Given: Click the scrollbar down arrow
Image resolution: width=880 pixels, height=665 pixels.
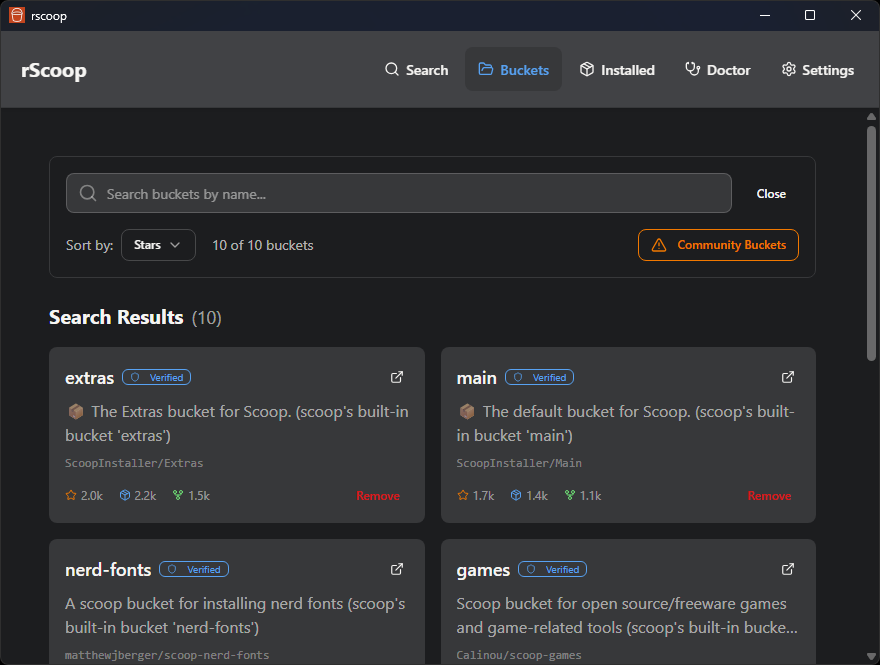Looking at the screenshot, I should [x=871, y=655].
